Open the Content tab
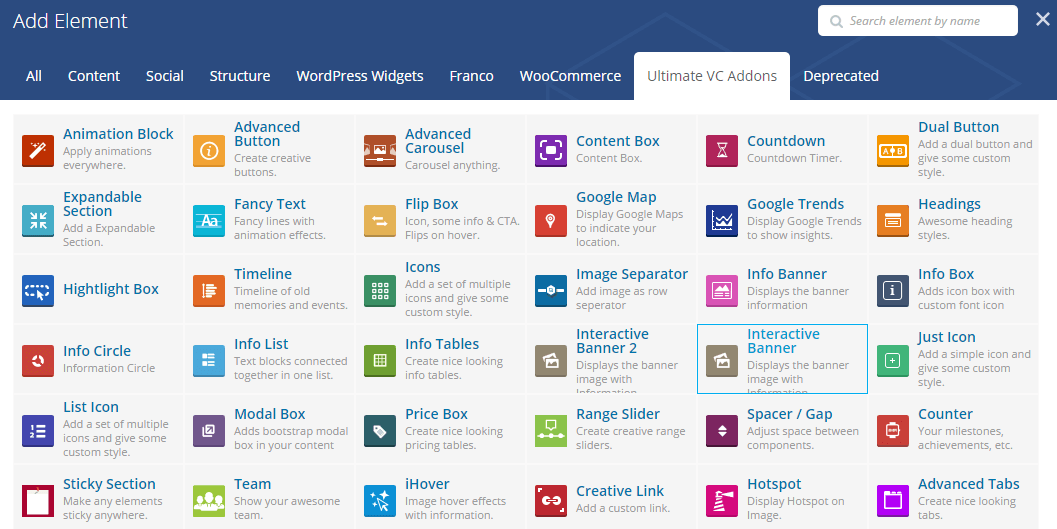This screenshot has height=529, width=1057. point(94,76)
